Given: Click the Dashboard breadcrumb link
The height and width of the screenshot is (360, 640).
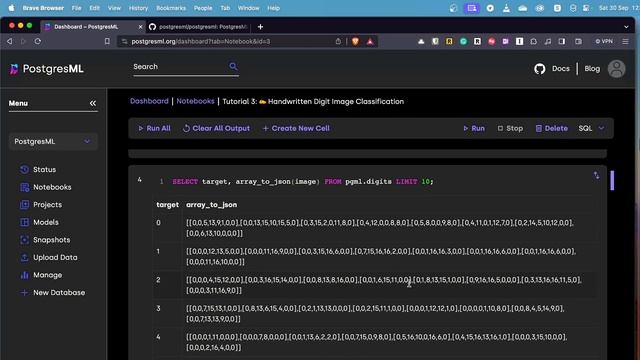Looking at the screenshot, I should 149,101.
